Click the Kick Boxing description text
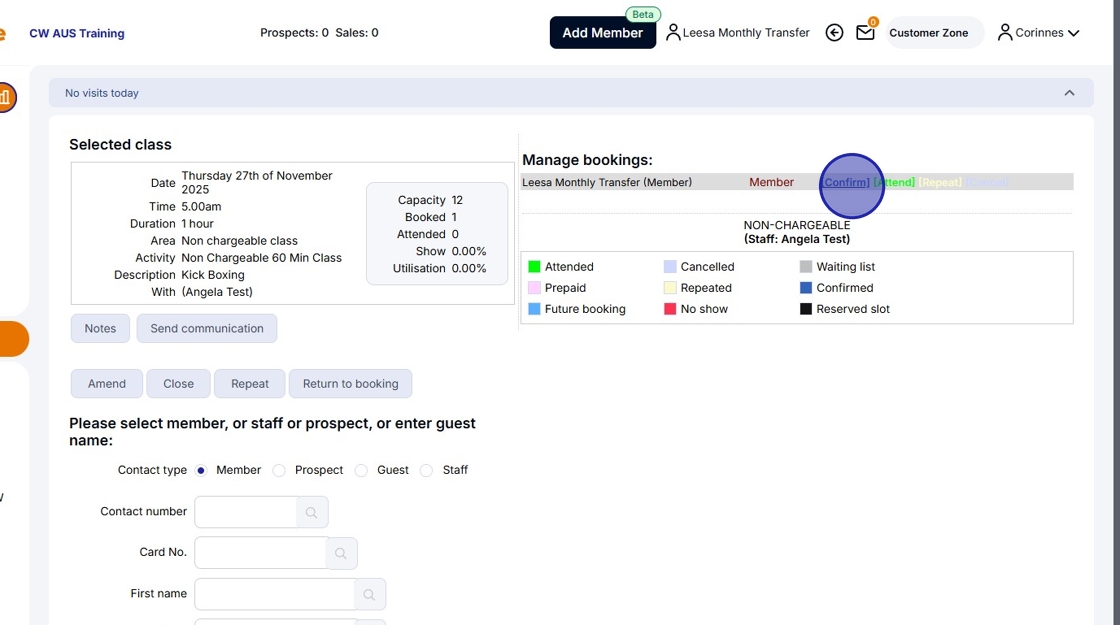The image size is (1120, 625). click(213, 275)
